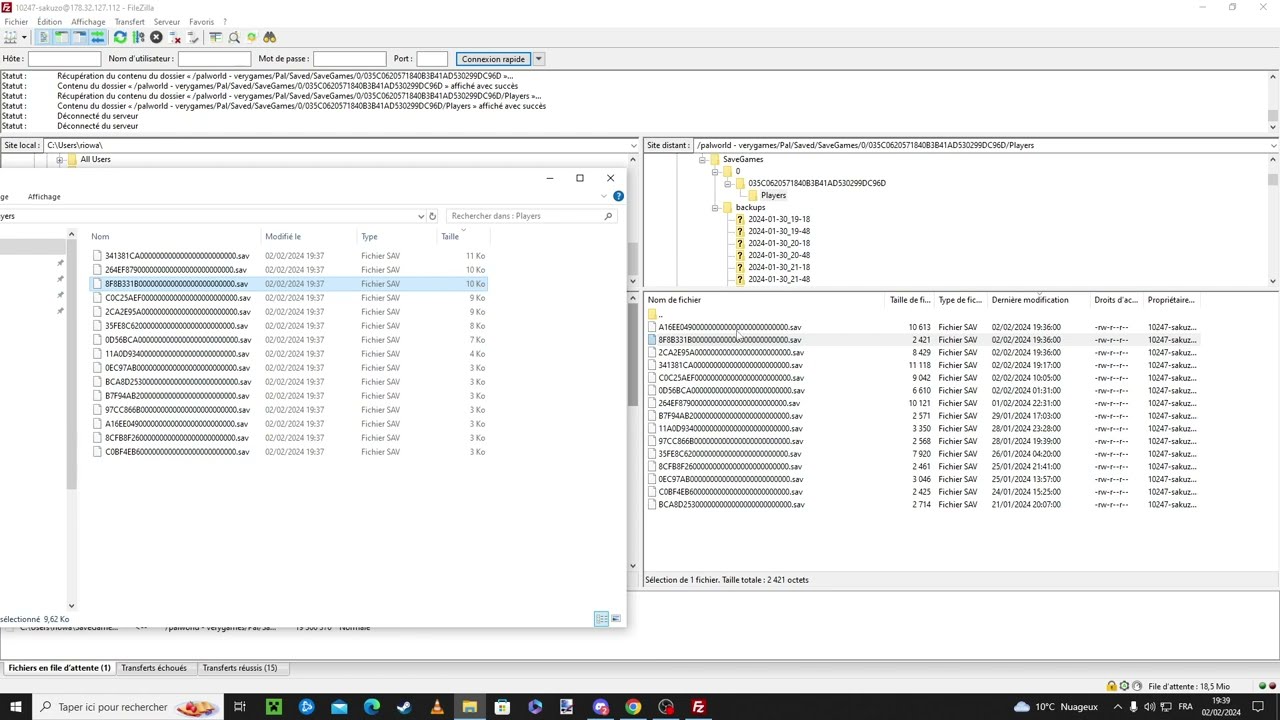Toggle the remote directory tree display
This screenshot has width=1280, height=720.
(79, 37)
